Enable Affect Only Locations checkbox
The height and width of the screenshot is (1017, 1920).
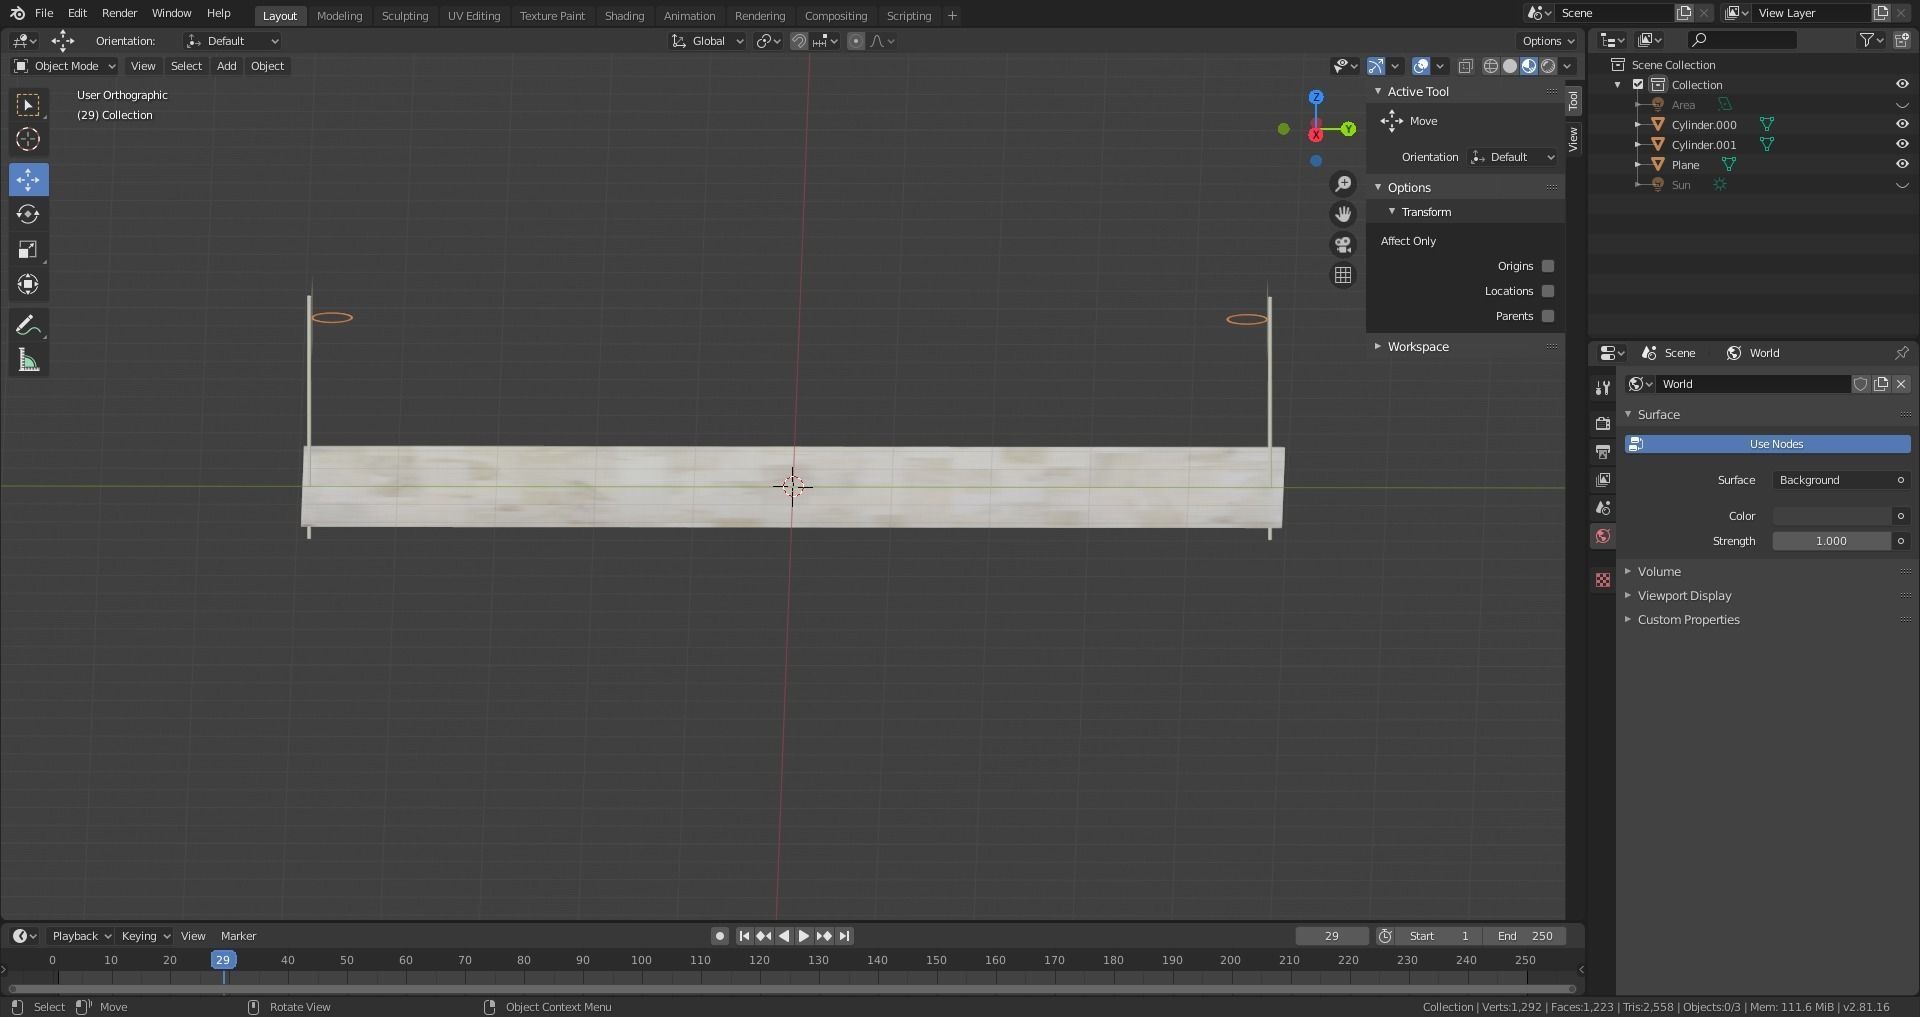click(1548, 291)
